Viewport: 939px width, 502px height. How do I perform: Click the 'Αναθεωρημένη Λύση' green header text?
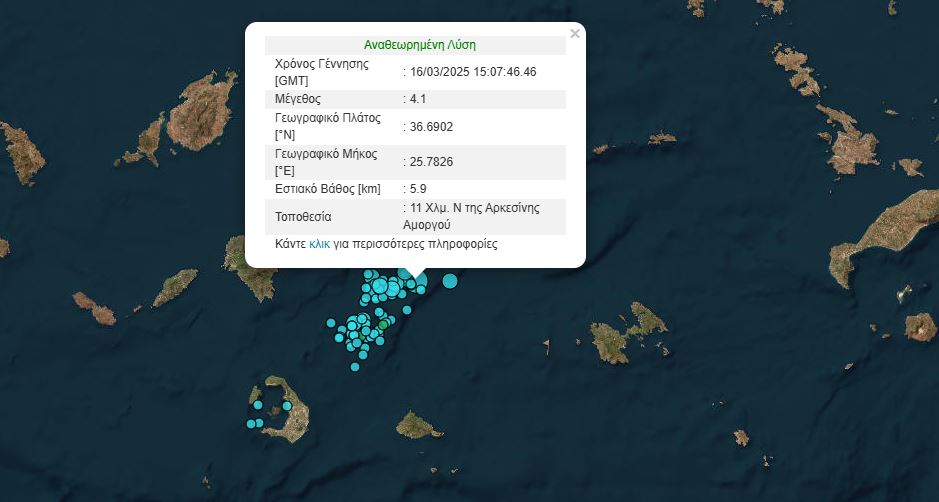point(419,45)
